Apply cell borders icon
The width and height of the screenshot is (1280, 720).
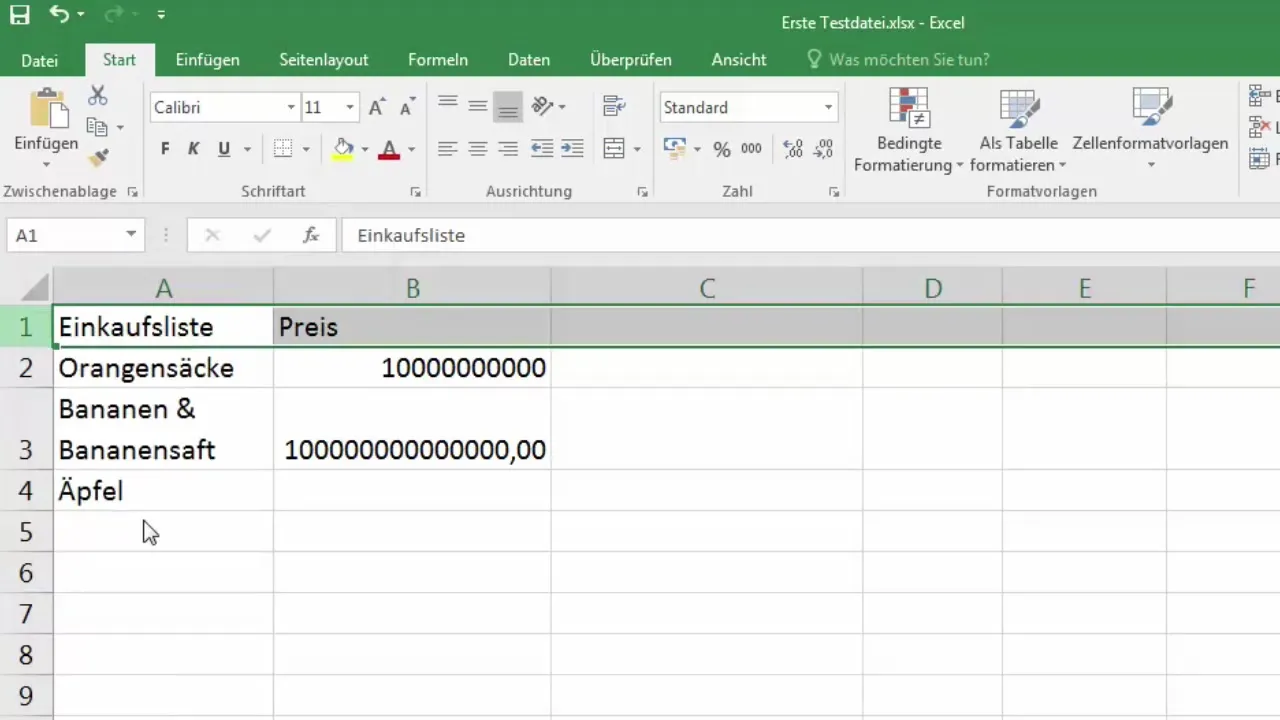point(283,149)
